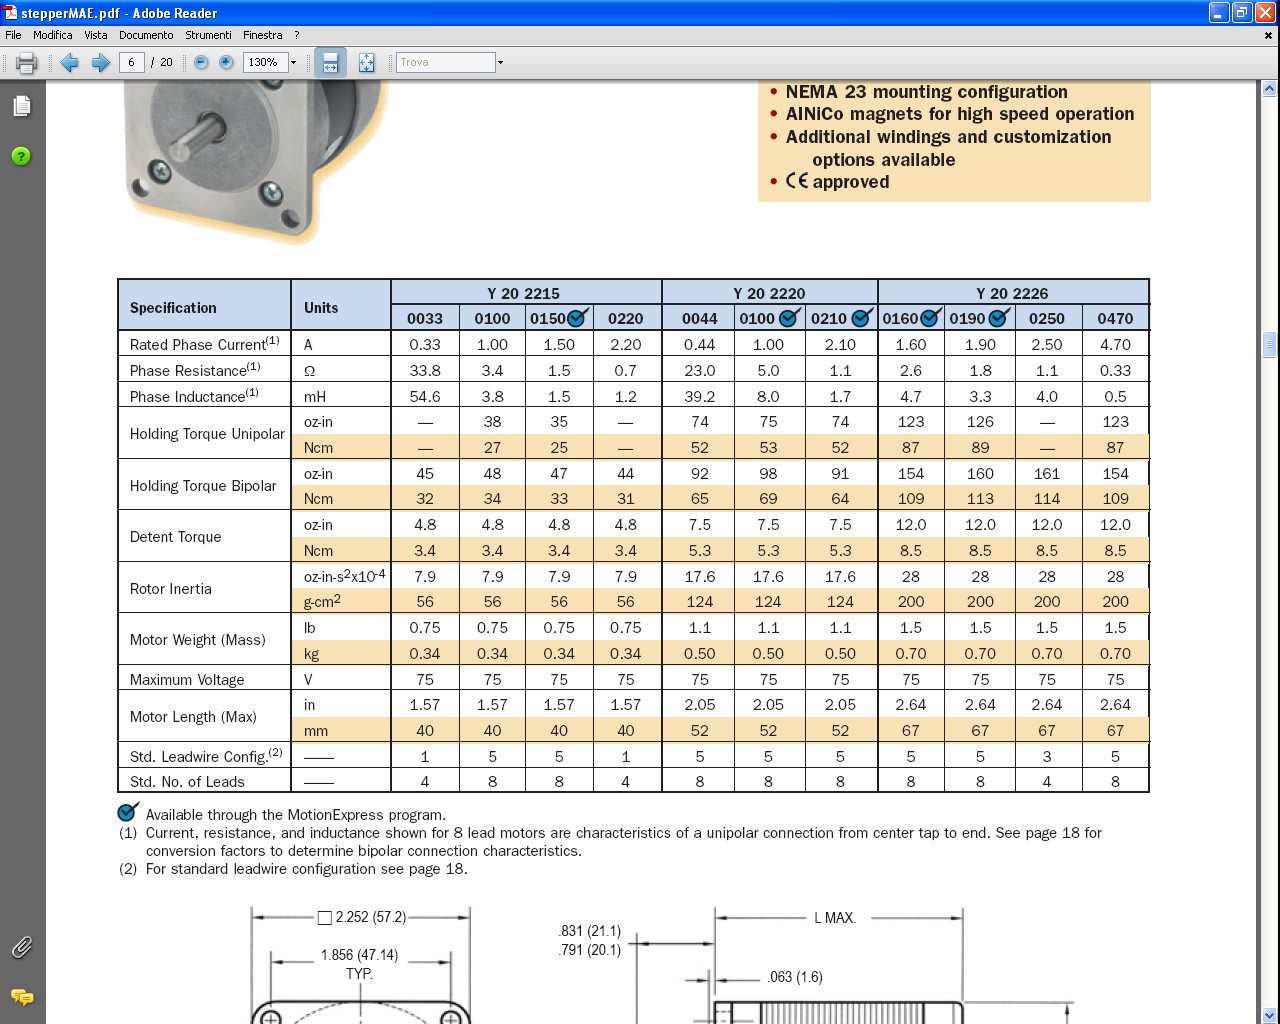The height and width of the screenshot is (1024, 1280).
Task: Click the Print icon in the toolbar
Action: [x=27, y=63]
